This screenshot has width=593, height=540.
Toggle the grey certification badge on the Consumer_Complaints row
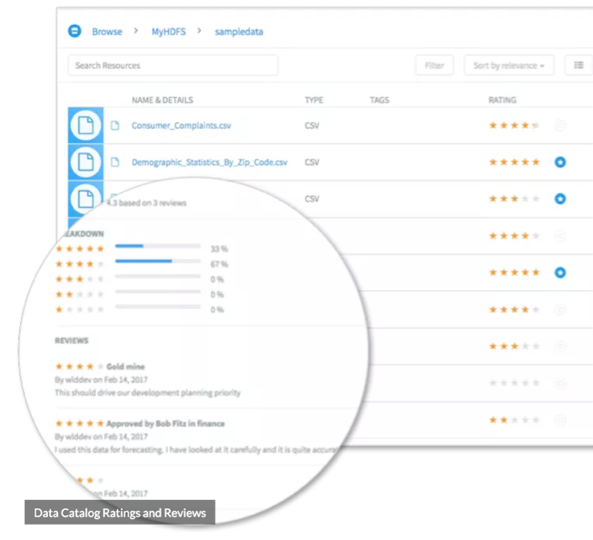coord(560,125)
